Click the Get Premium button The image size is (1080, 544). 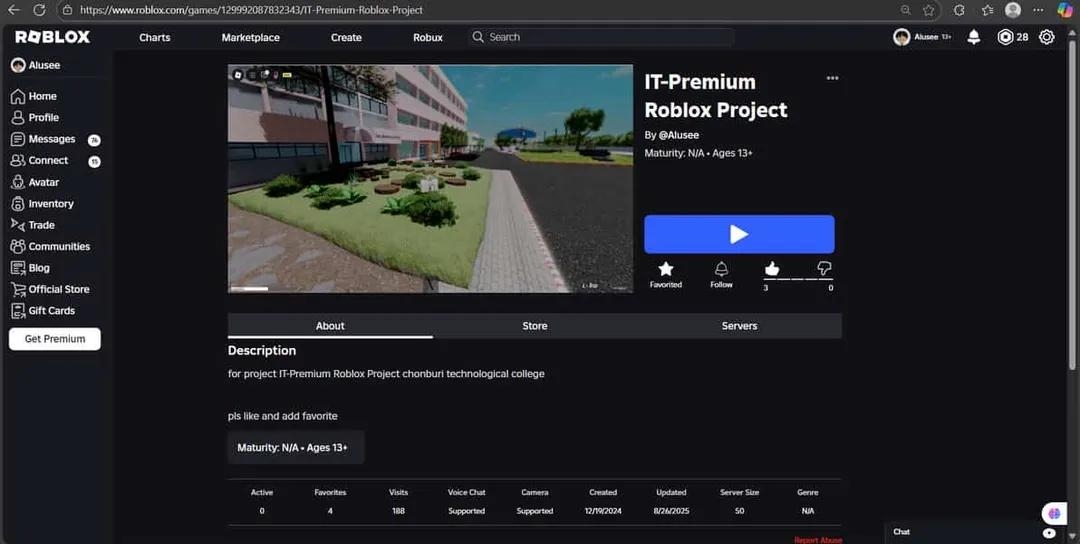55,339
